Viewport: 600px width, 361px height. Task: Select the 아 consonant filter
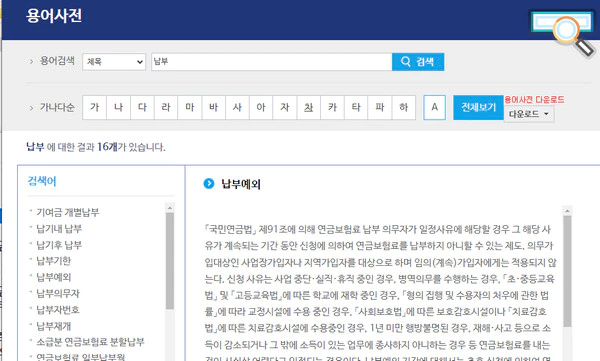pyautogui.click(x=261, y=107)
